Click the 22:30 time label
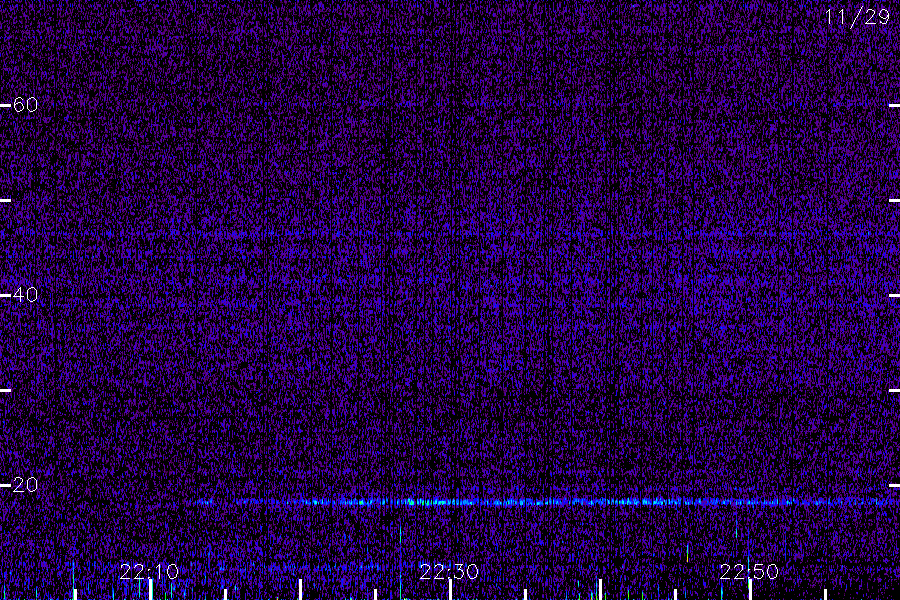The height and width of the screenshot is (600, 900). 449,571
